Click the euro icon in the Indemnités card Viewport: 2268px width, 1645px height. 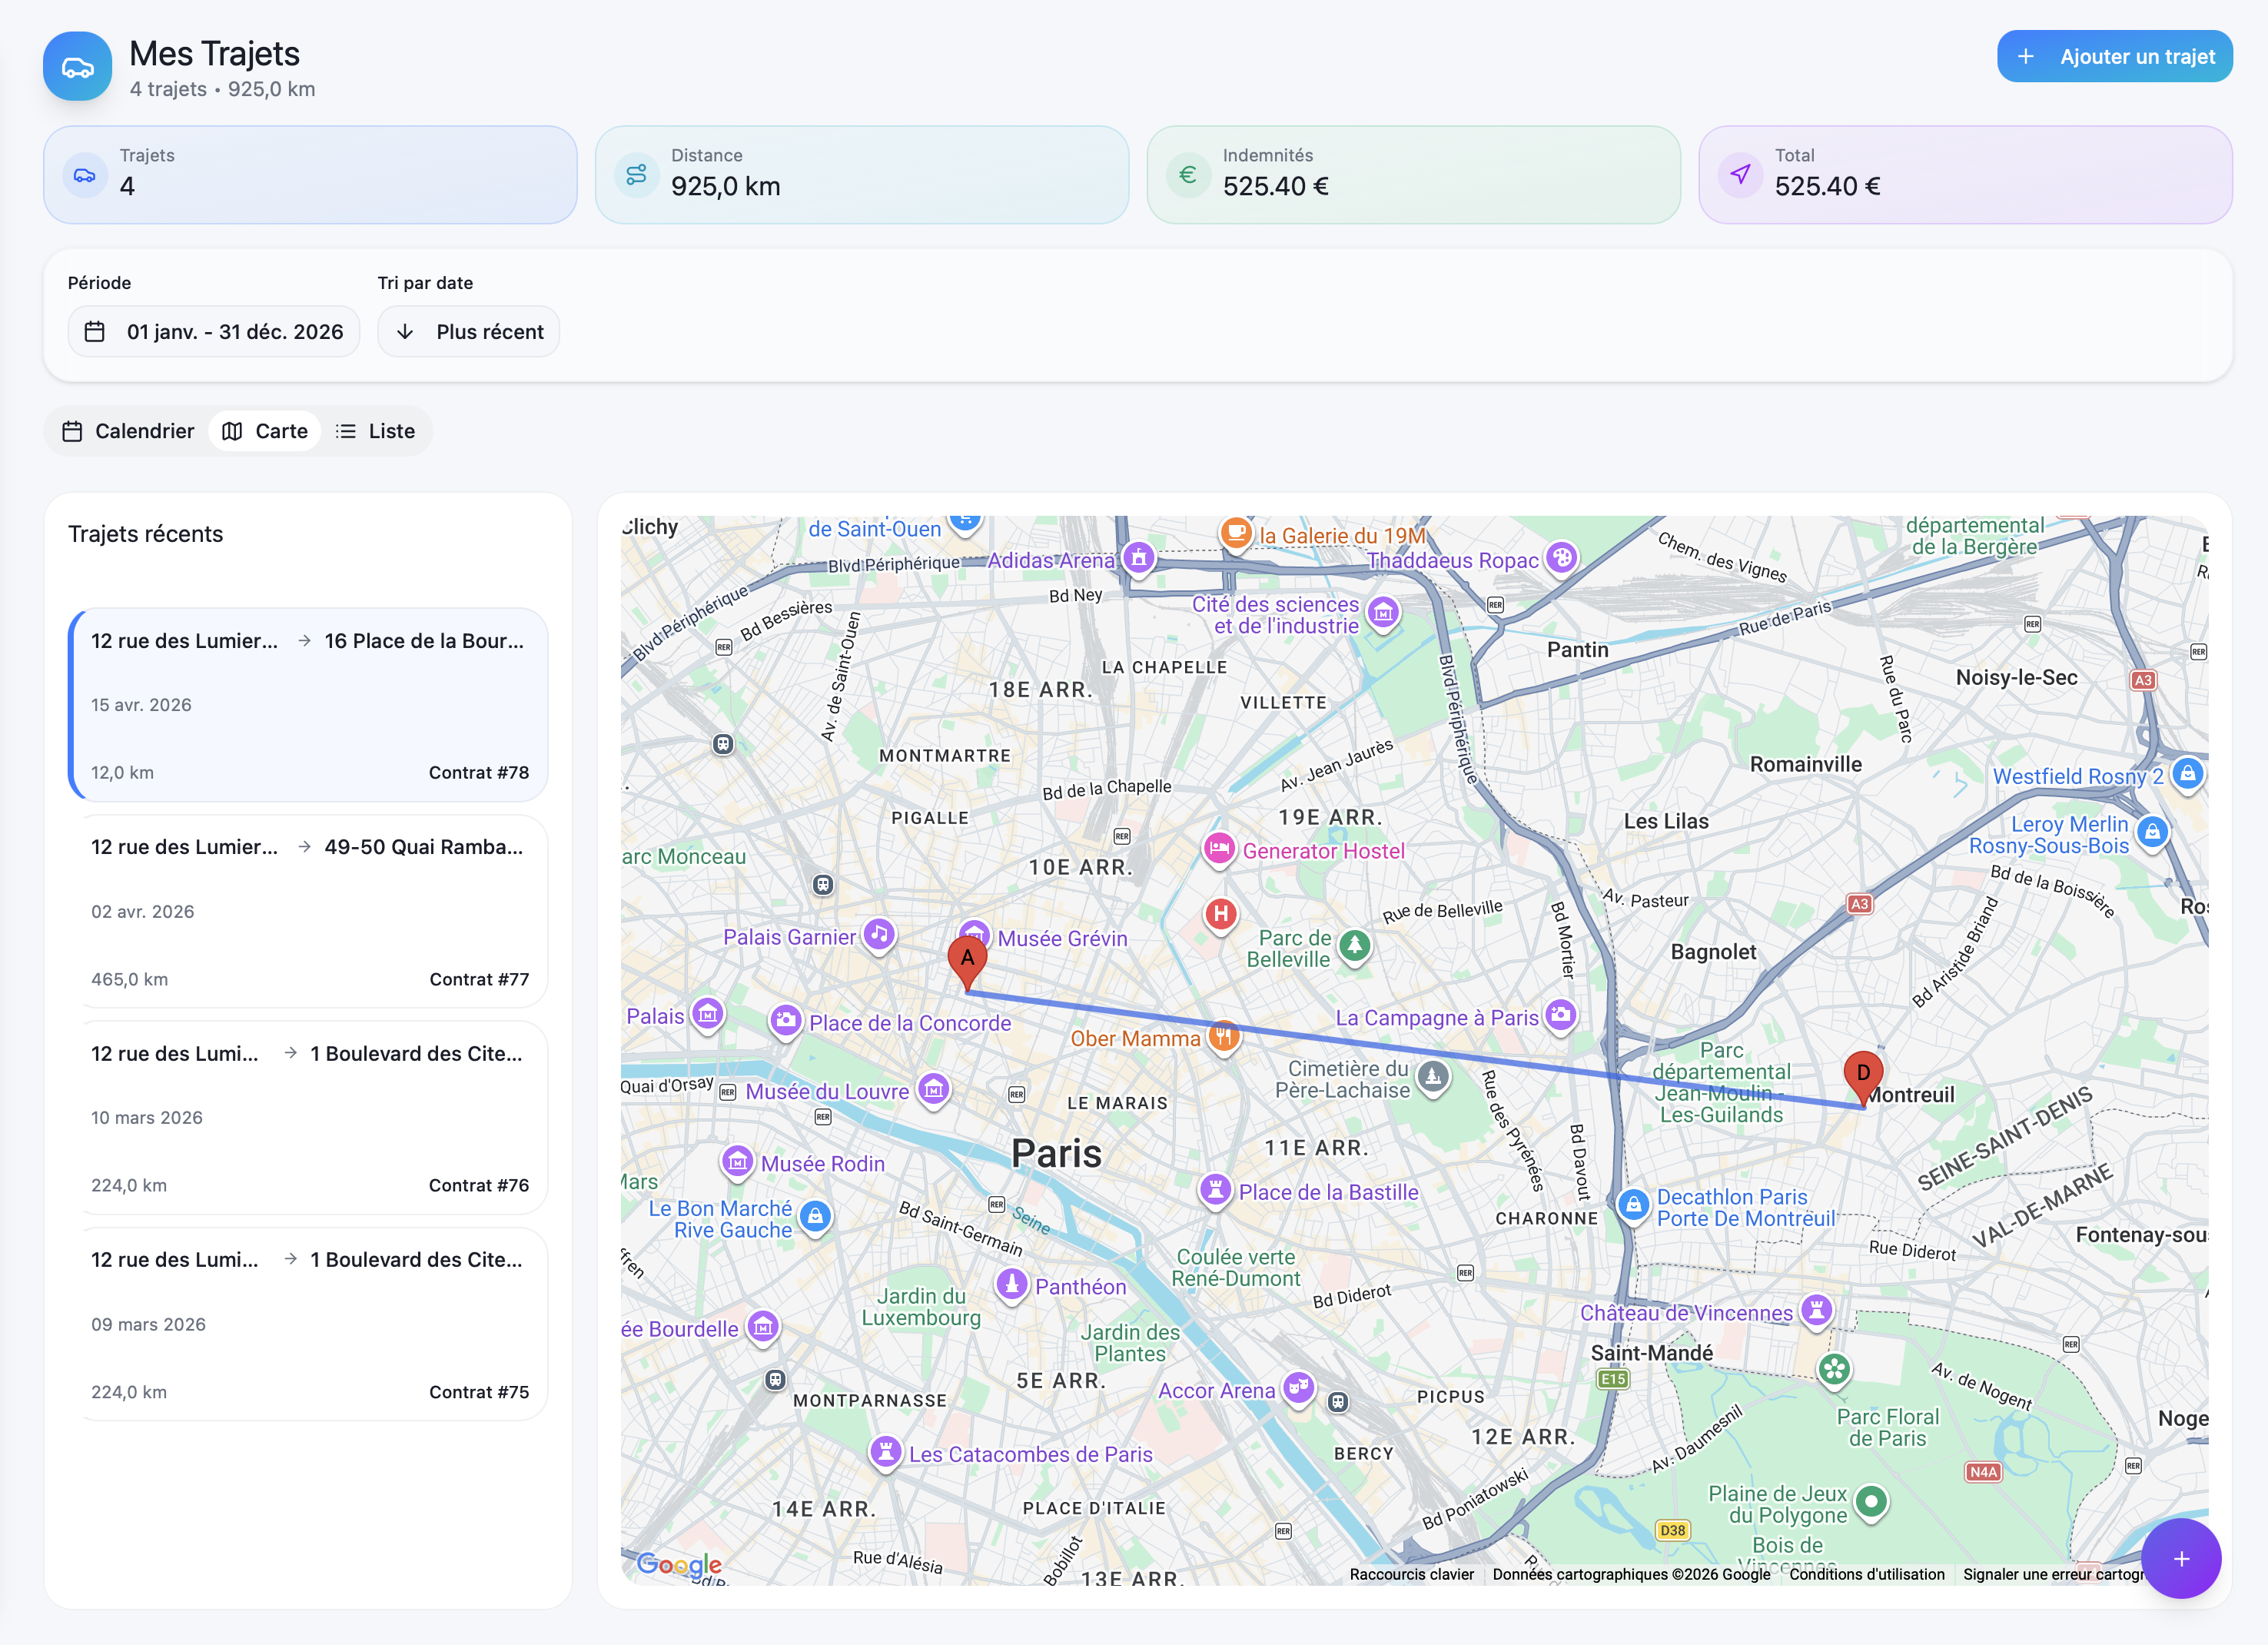pos(1188,175)
